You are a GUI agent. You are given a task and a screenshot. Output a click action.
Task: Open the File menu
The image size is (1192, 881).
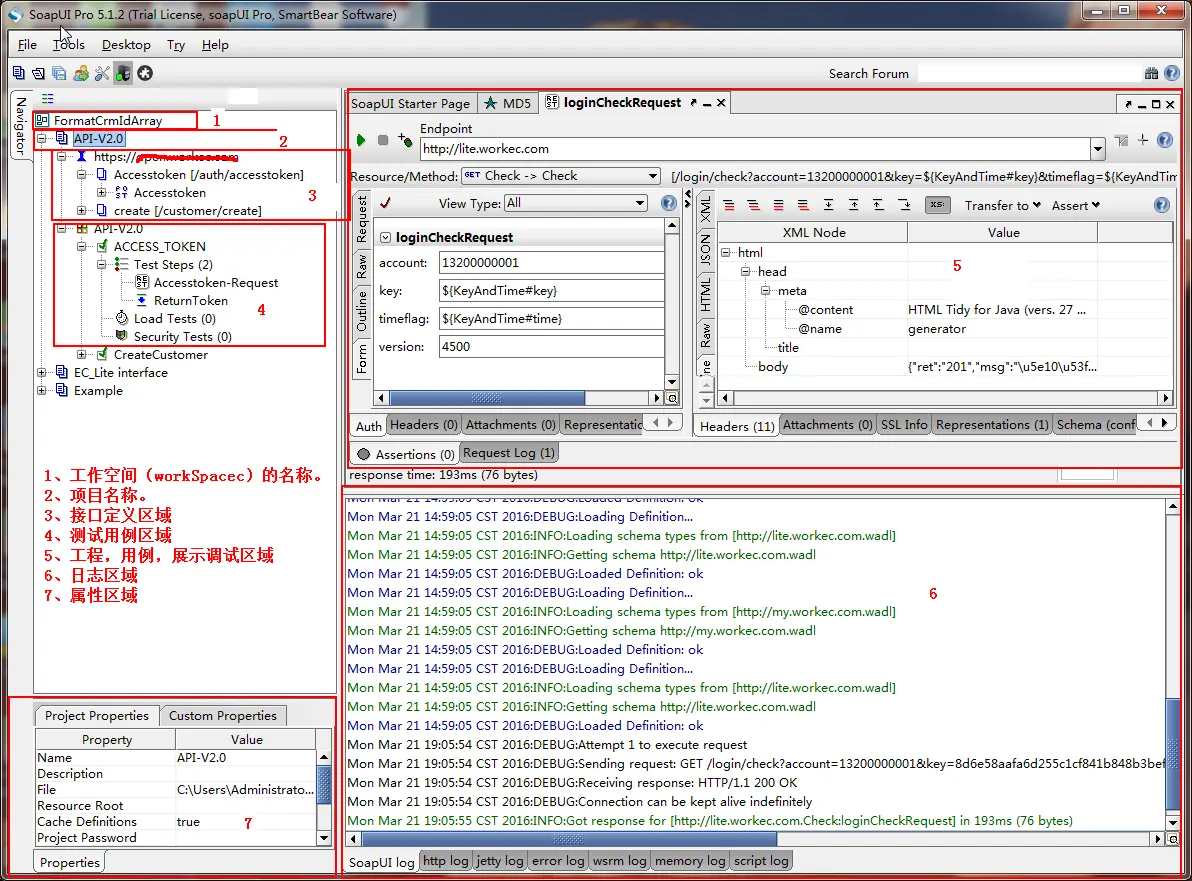pyautogui.click(x=27, y=45)
